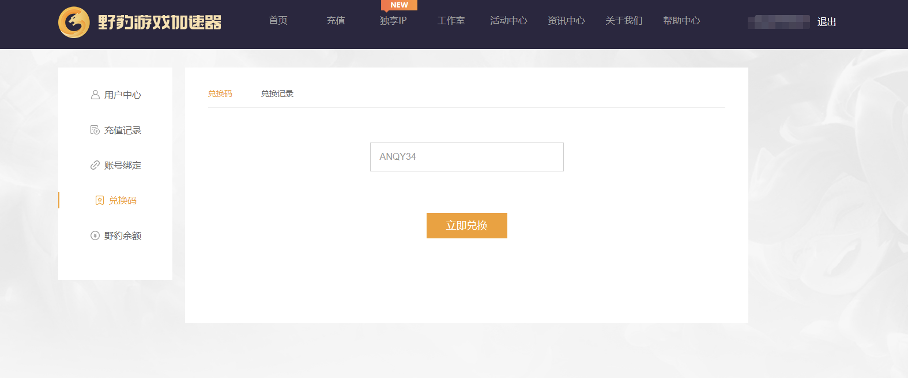Click the user center person icon
The image size is (908, 378).
click(x=95, y=94)
